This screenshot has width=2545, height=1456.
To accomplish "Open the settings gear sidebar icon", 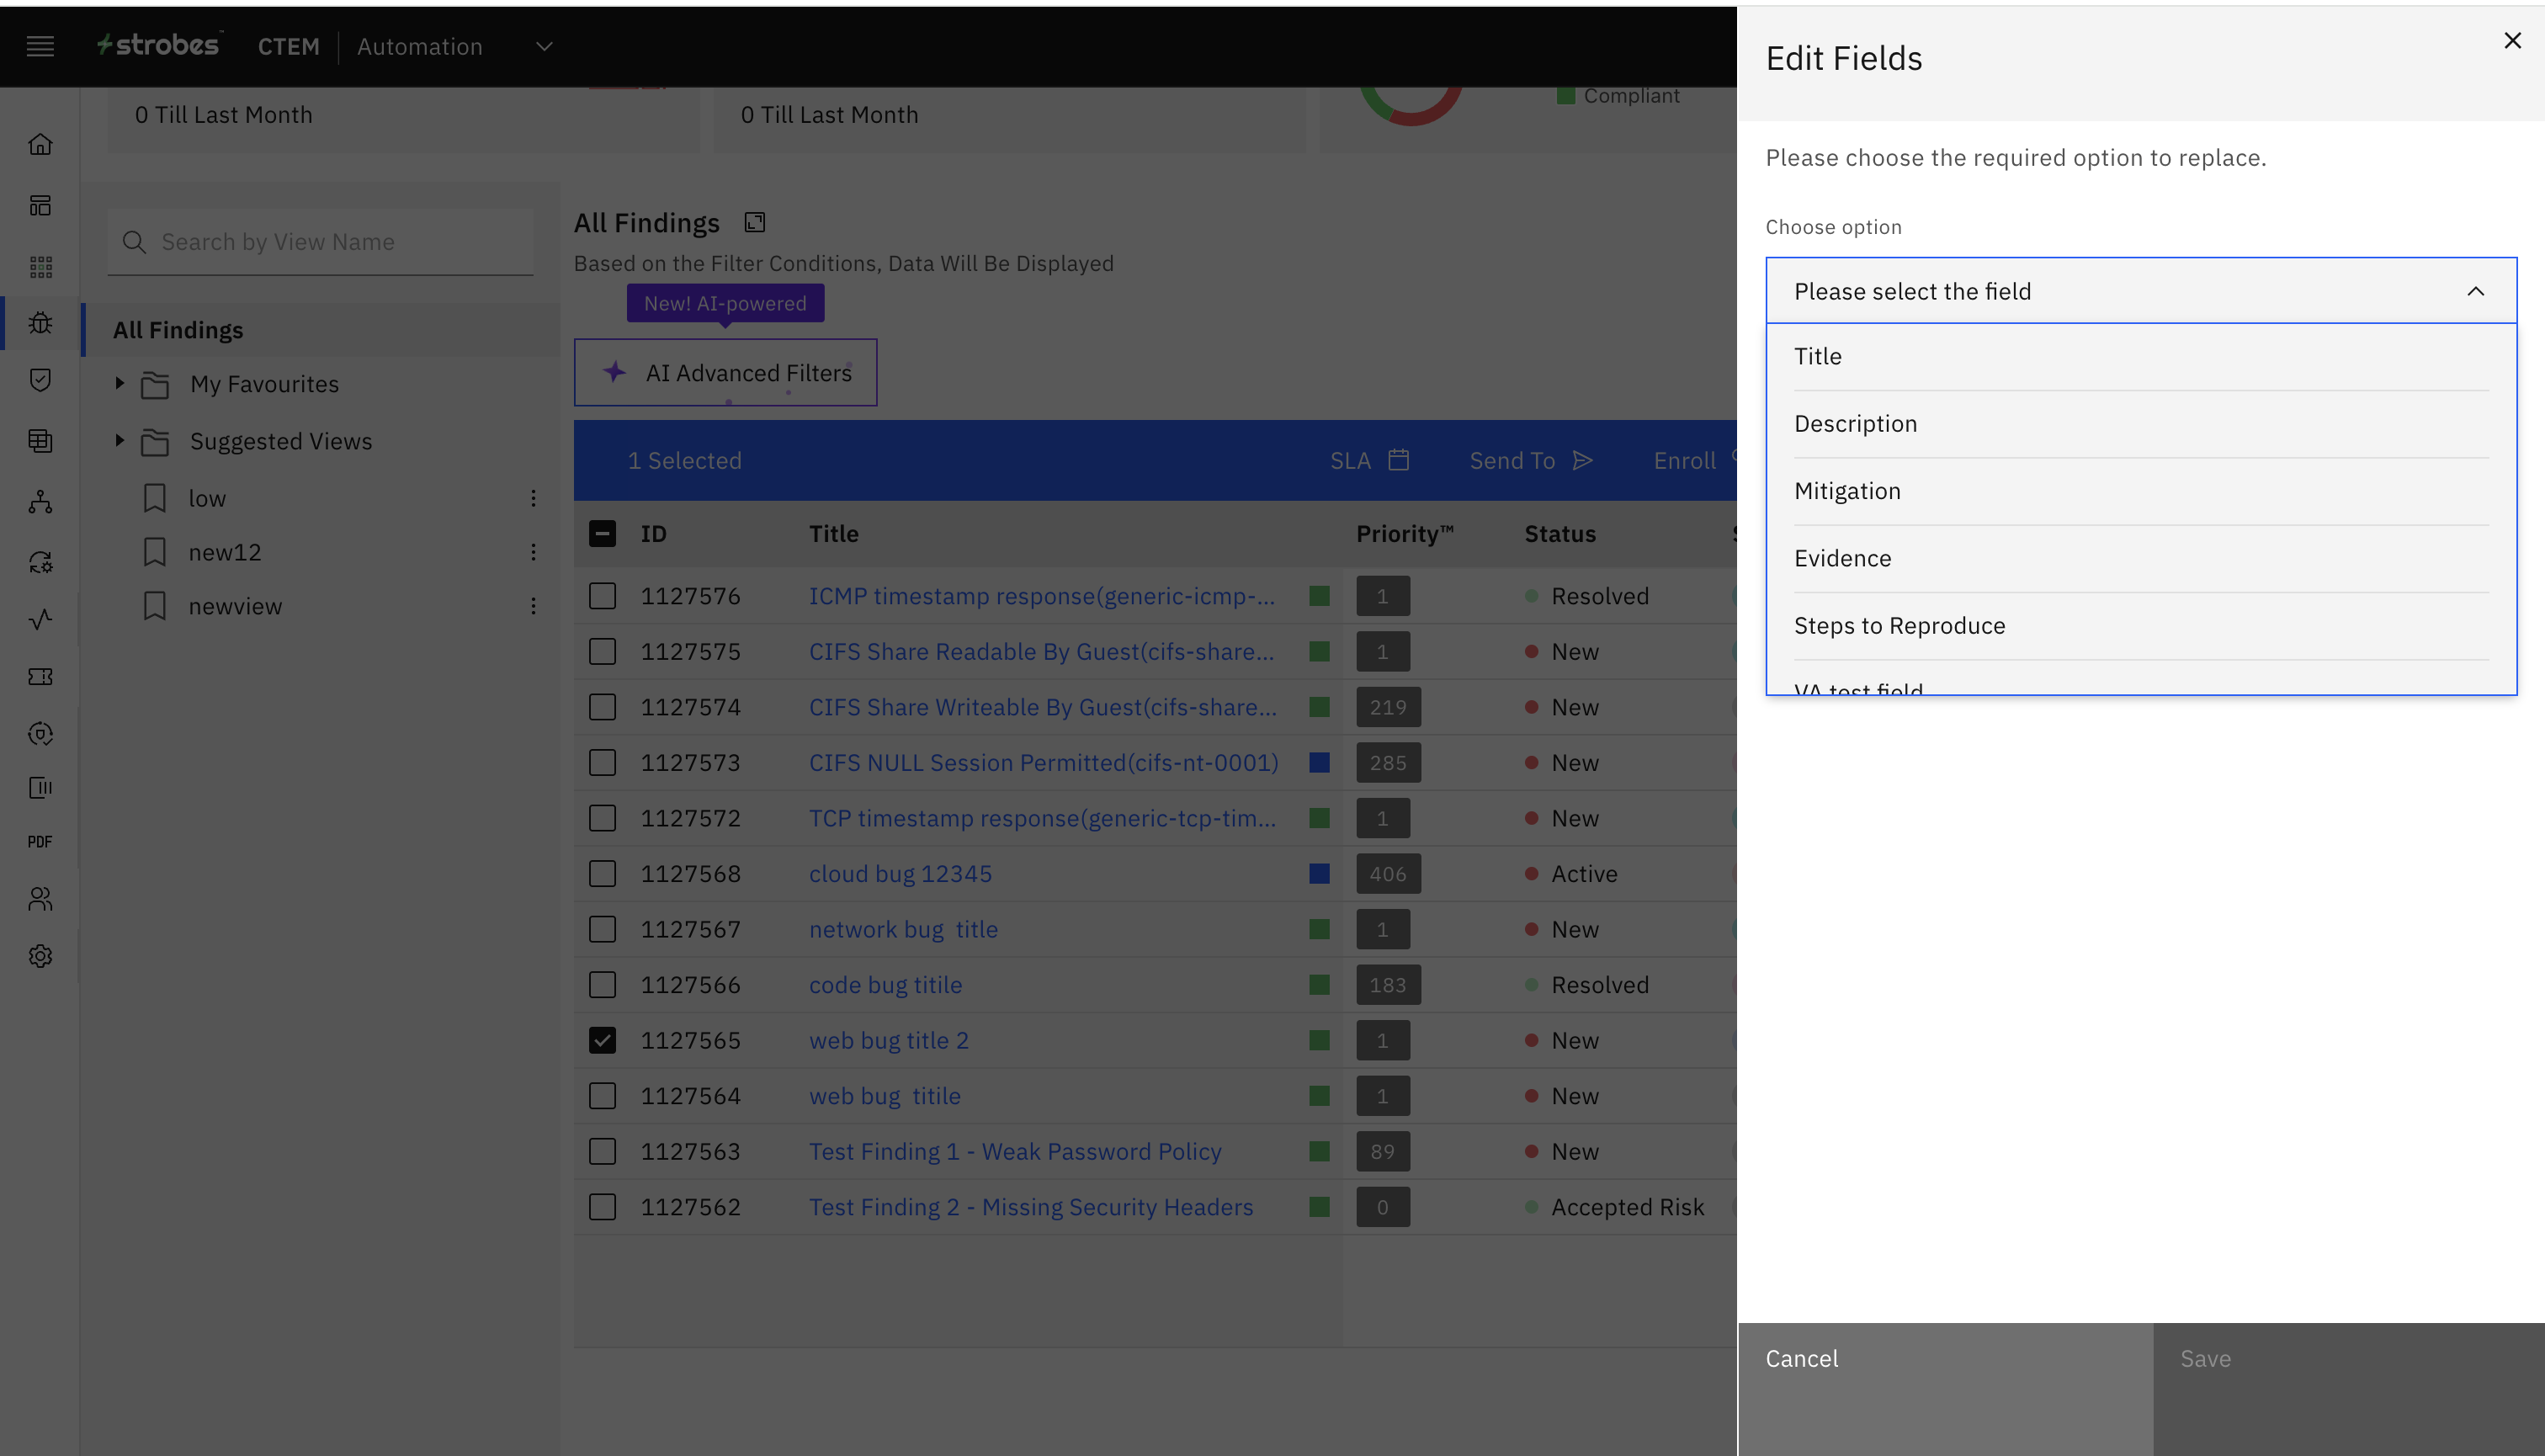I will click(40, 956).
